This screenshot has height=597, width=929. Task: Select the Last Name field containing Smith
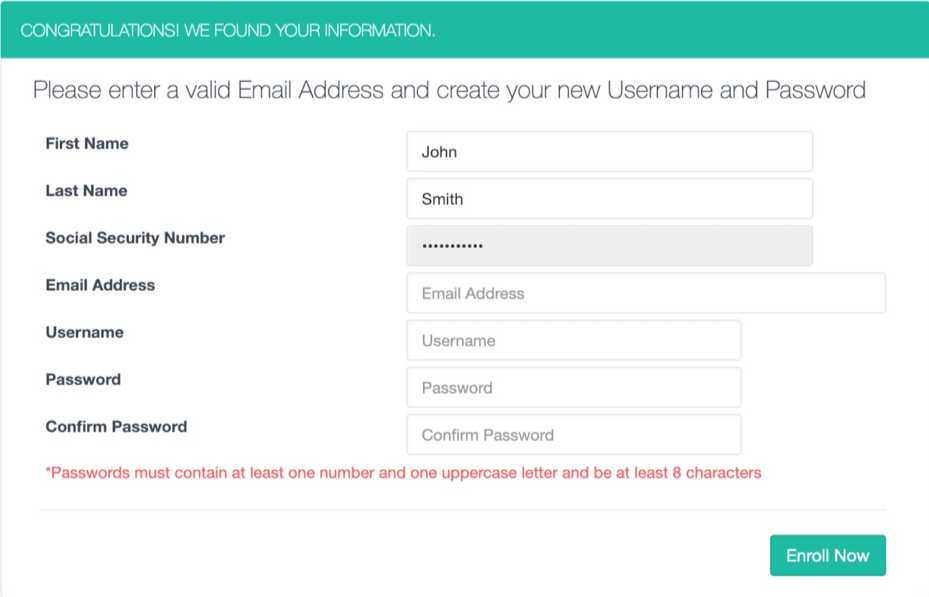609,199
